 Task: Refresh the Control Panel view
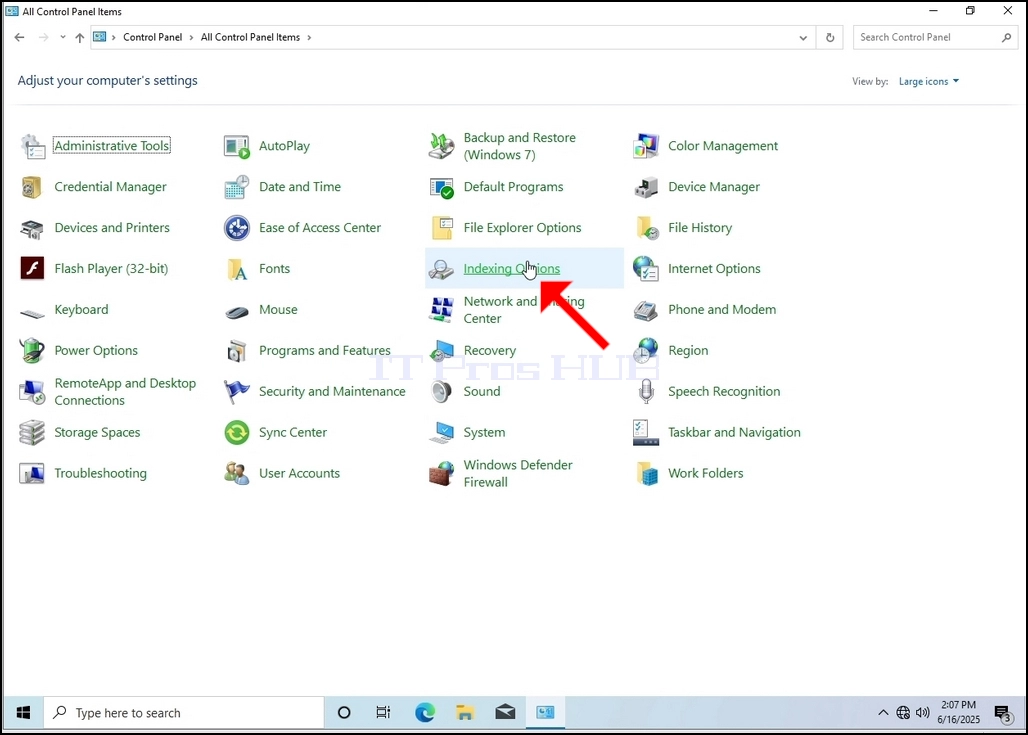pyautogui.click(x=830, y=38)
